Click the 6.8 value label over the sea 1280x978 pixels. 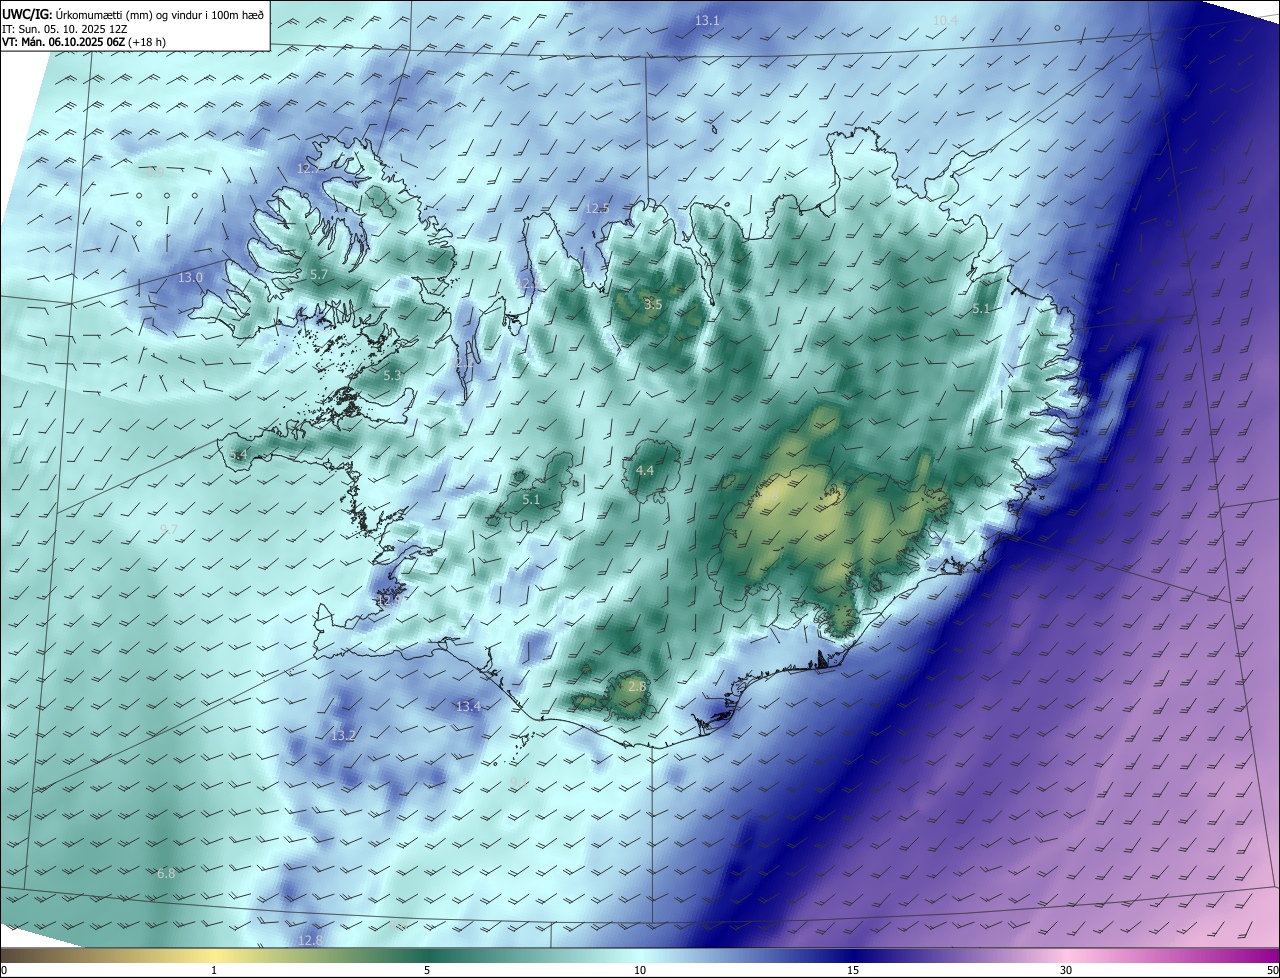pos(166,873)
